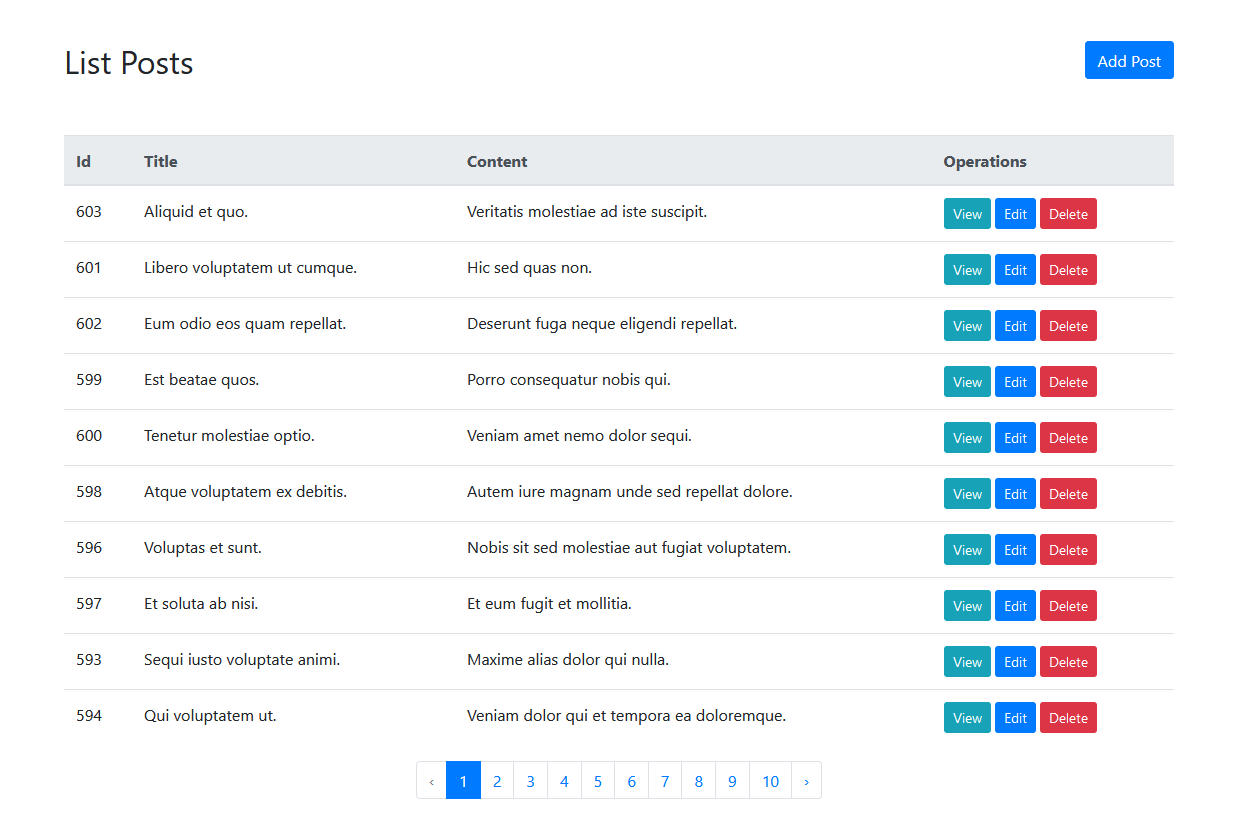Click the Add Post button
Viewport: 1239px width, 825px height.
1128,61
